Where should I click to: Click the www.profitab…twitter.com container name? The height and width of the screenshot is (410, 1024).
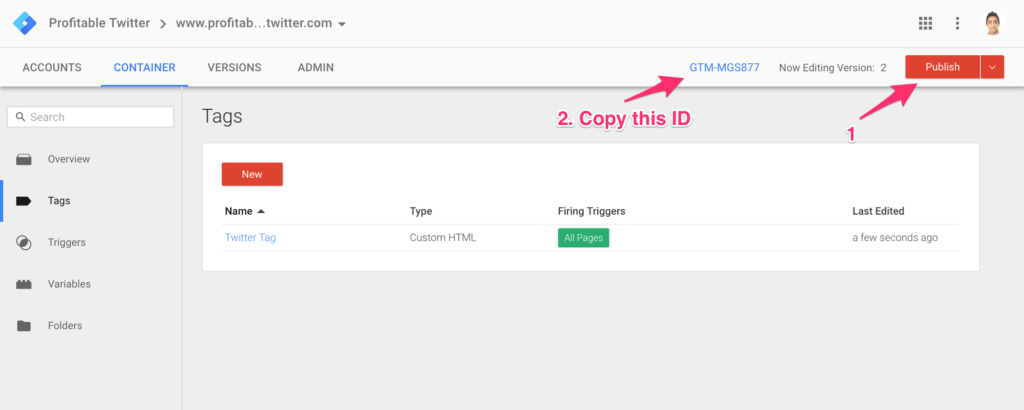(253, 24)
